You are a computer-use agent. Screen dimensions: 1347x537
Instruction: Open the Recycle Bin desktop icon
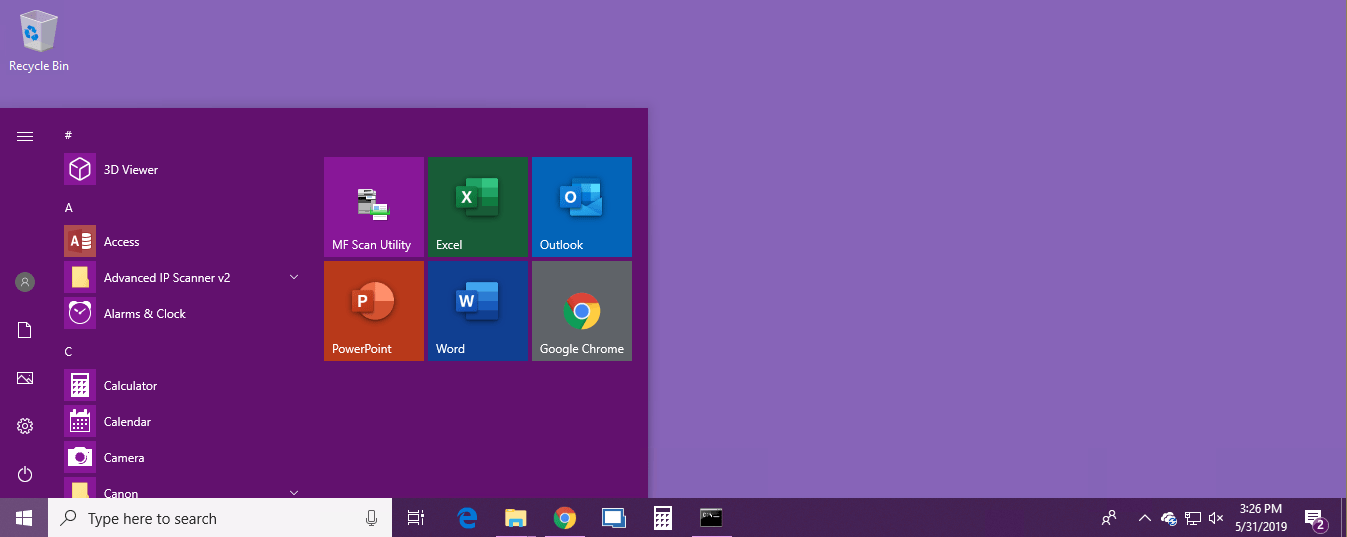tap(39, 42)
